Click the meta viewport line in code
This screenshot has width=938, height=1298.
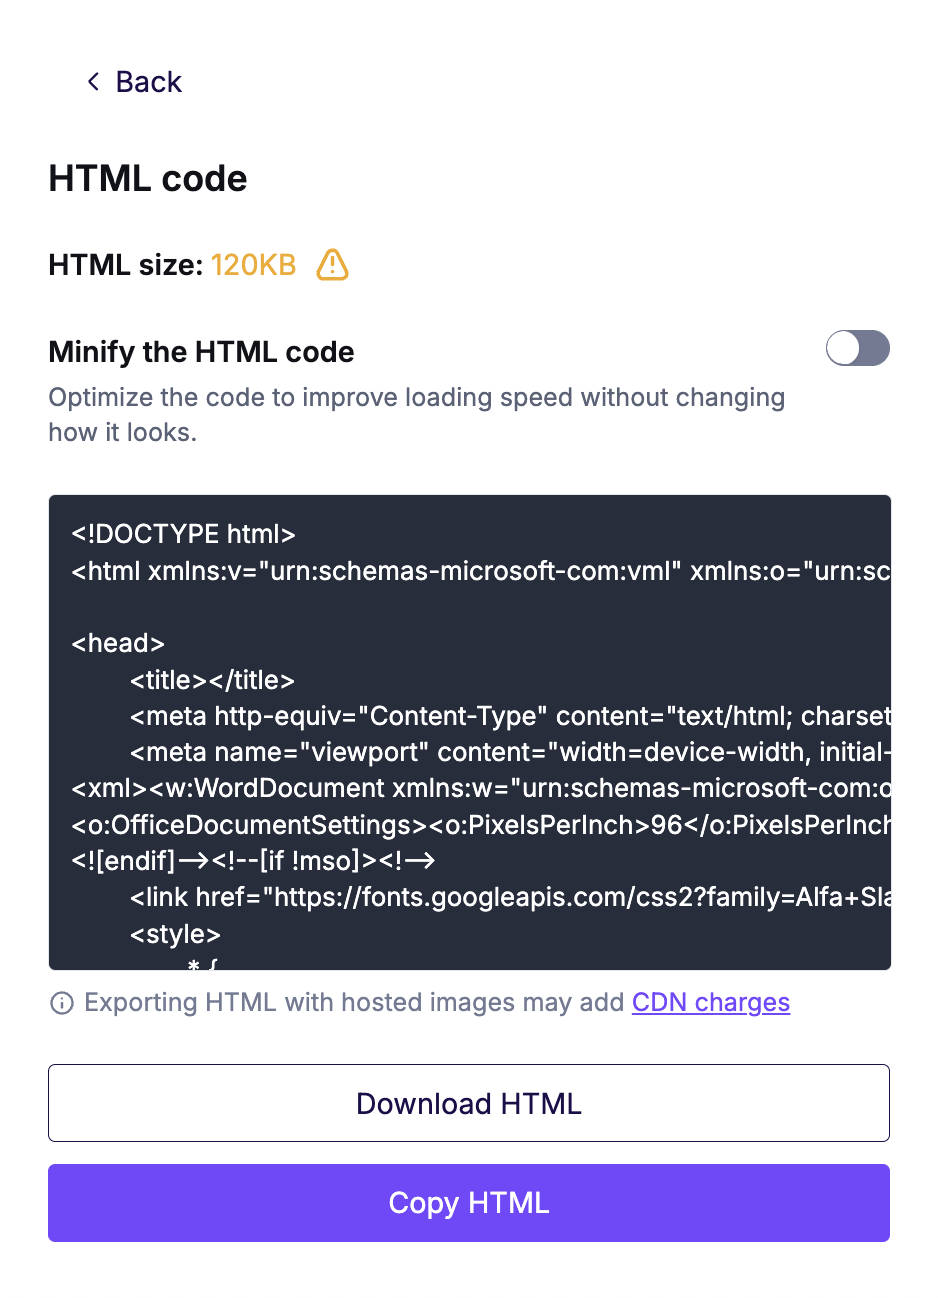pos(510,752)
